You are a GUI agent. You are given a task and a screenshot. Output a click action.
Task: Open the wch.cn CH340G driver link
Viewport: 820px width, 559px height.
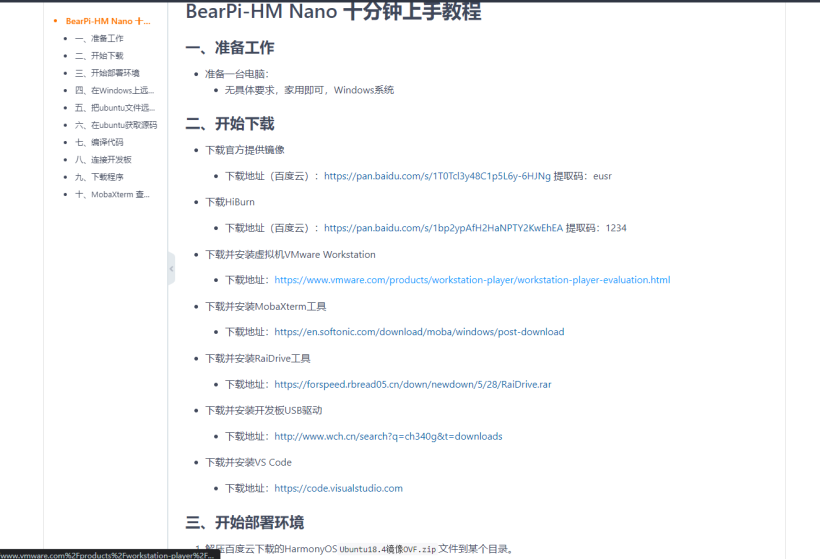coord(388,436)
